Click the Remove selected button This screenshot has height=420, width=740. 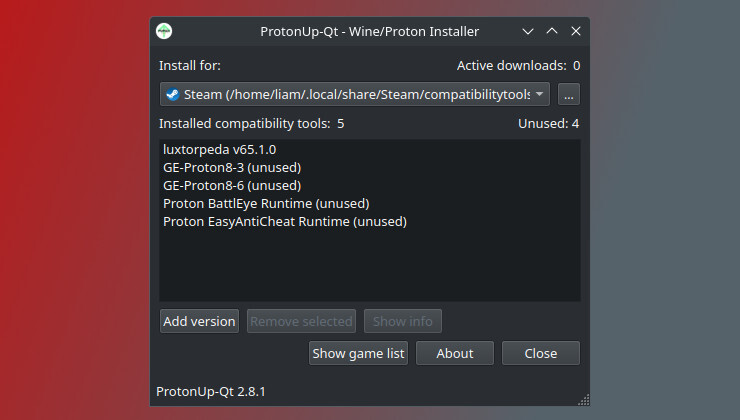pyautogui.click(x=301, y=321)
